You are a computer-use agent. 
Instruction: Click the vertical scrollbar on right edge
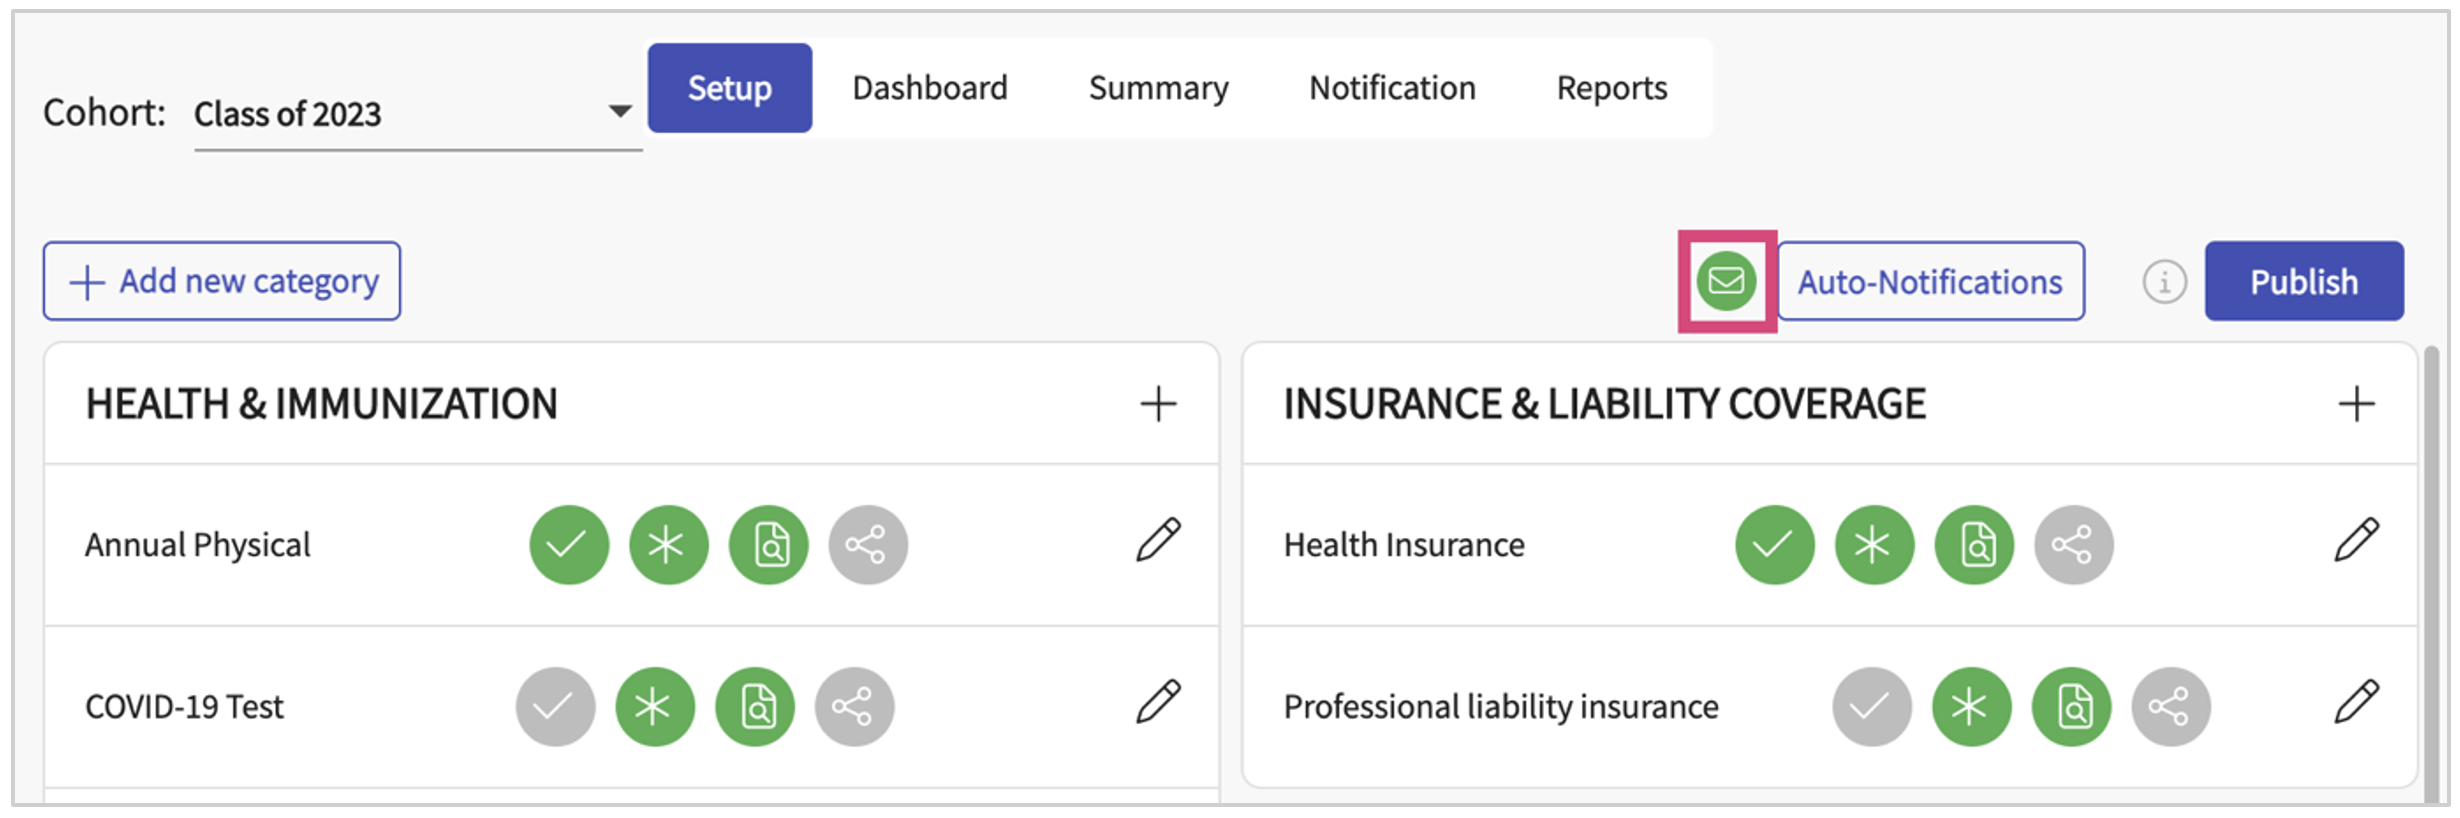point(2430,570)
